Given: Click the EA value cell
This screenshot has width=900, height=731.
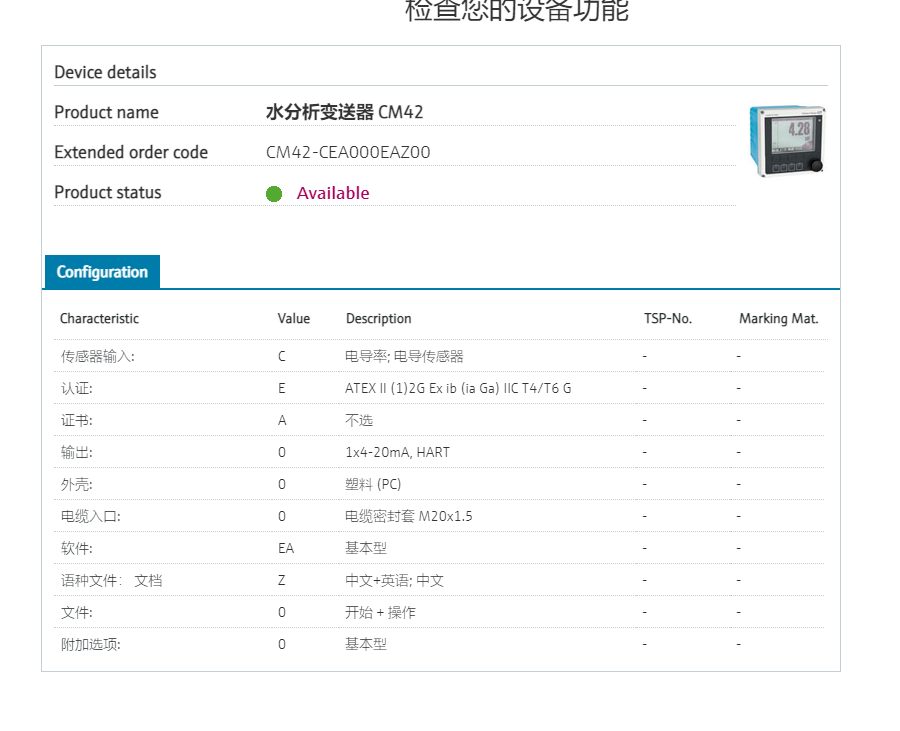Looking at the screenshot, I should point(286,549).
